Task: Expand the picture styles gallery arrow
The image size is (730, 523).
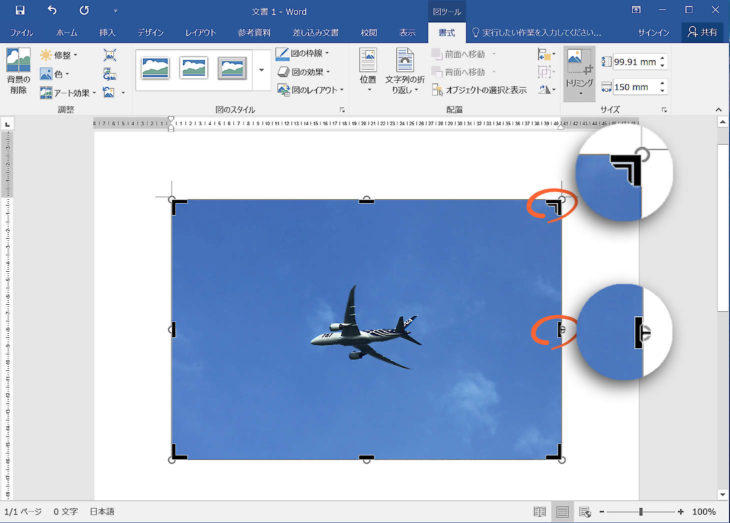Action: click(x=262, y=70)
